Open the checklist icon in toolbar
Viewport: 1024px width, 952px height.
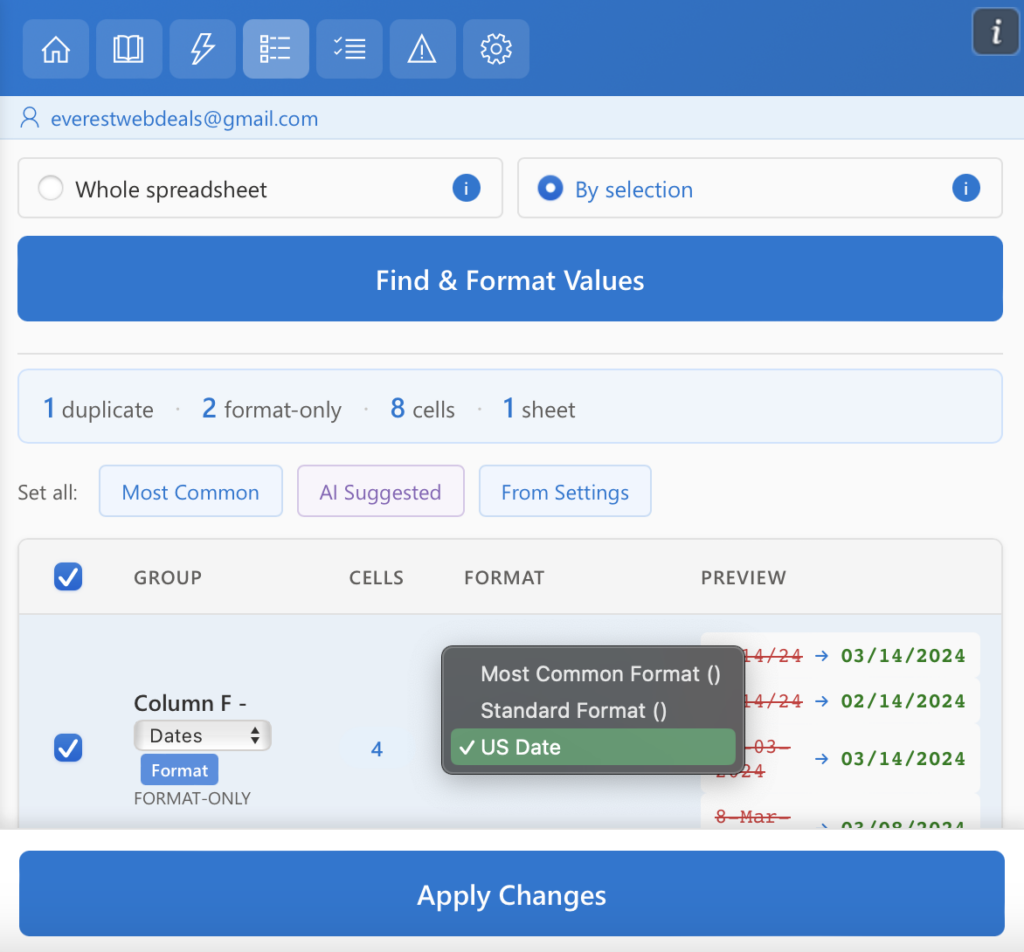click(x=349, y=49)
